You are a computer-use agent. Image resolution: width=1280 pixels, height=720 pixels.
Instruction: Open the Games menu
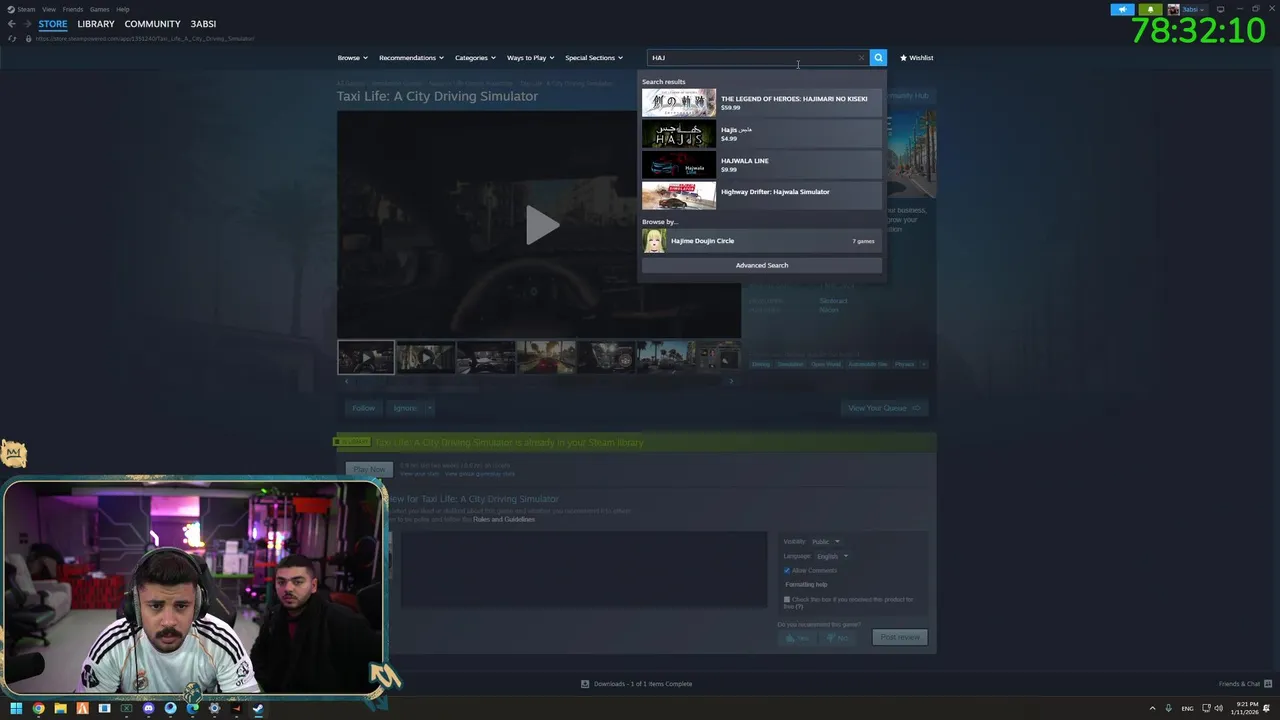point(99,9)
